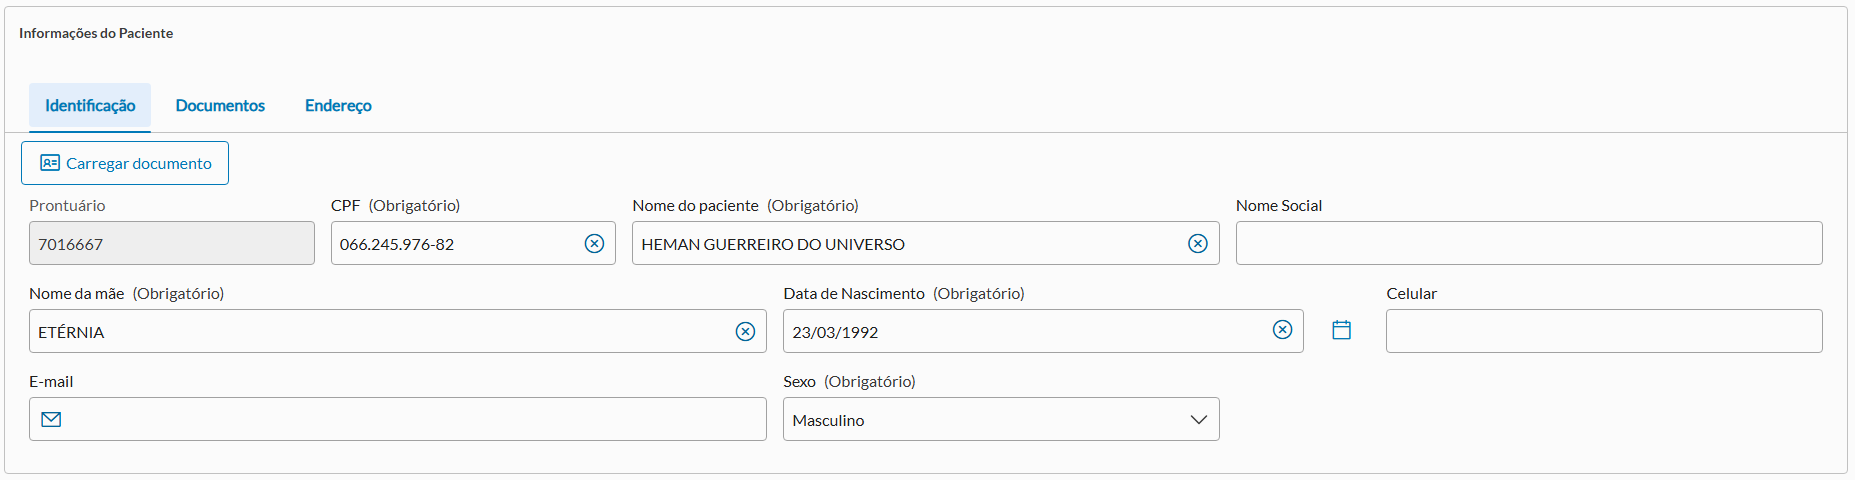
Task: Switch to the Identificação tab
Action: pyautogui.click(x=90, y=106)
